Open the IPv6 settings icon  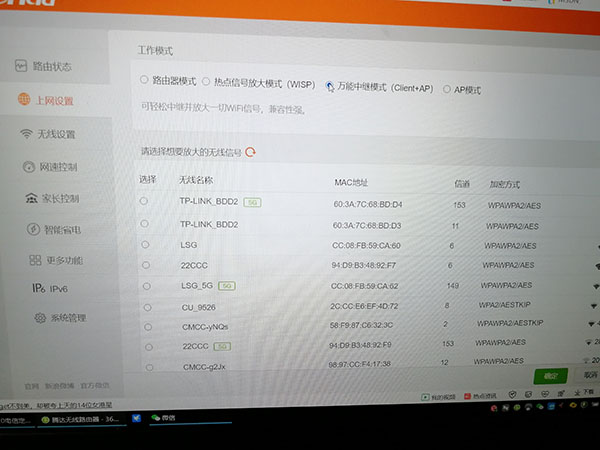[36, 288]
